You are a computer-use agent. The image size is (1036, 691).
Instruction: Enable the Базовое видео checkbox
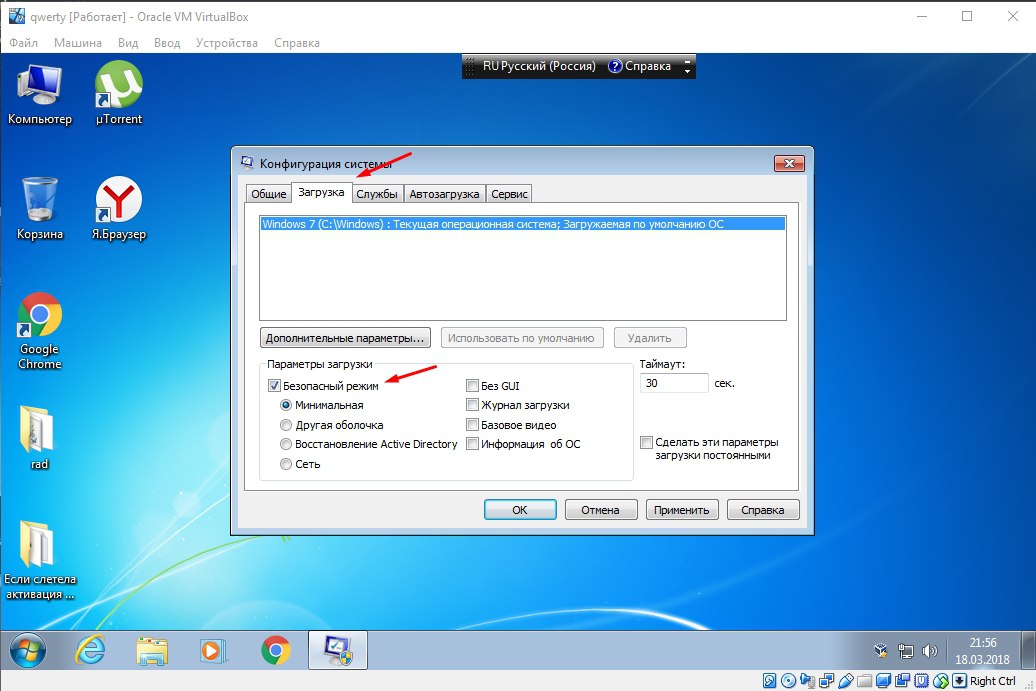tap(472, 425)
